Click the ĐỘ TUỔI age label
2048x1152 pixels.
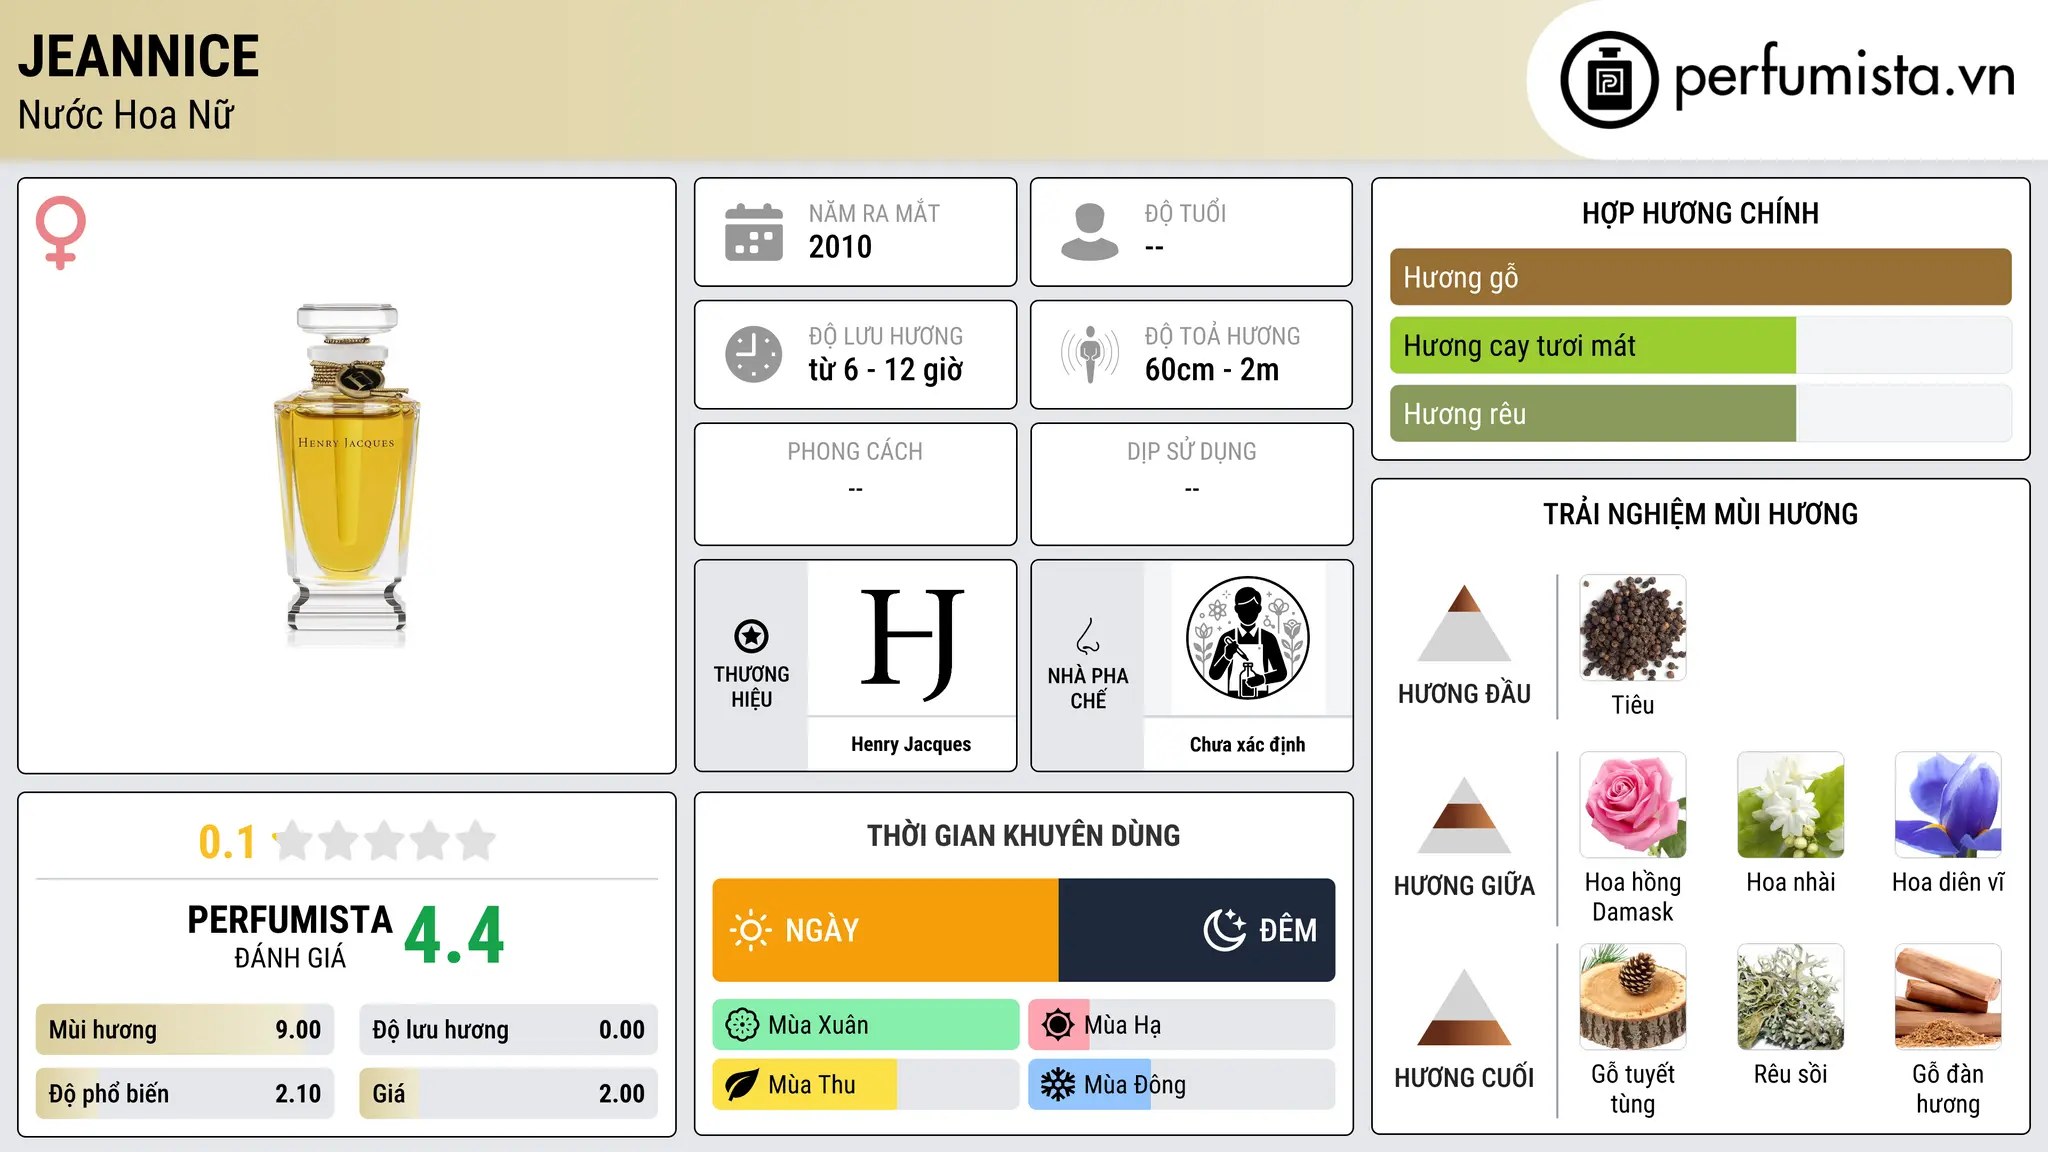coord(1185,213)
